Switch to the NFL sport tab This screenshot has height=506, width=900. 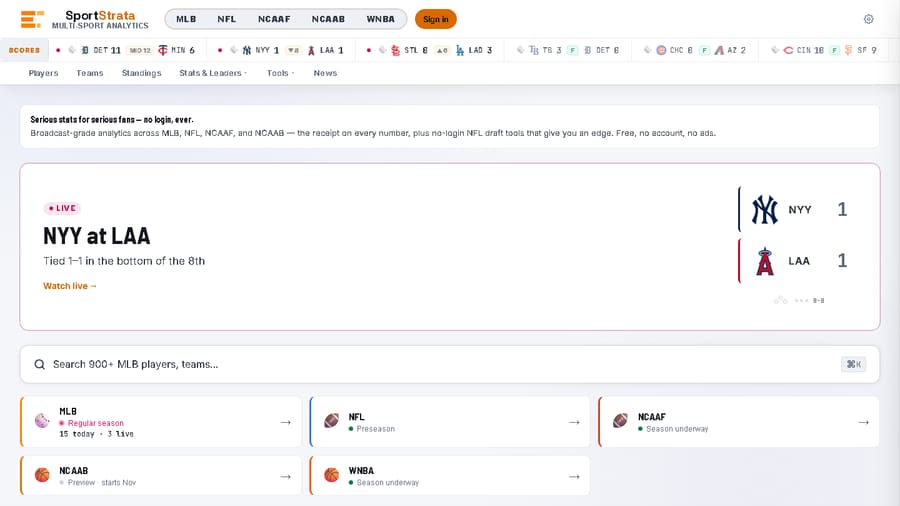coord(227,19)
